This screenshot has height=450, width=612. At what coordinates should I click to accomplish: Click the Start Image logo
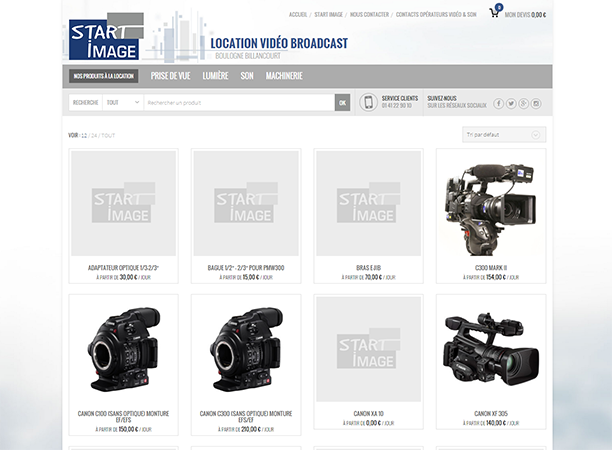click(106, 36)
